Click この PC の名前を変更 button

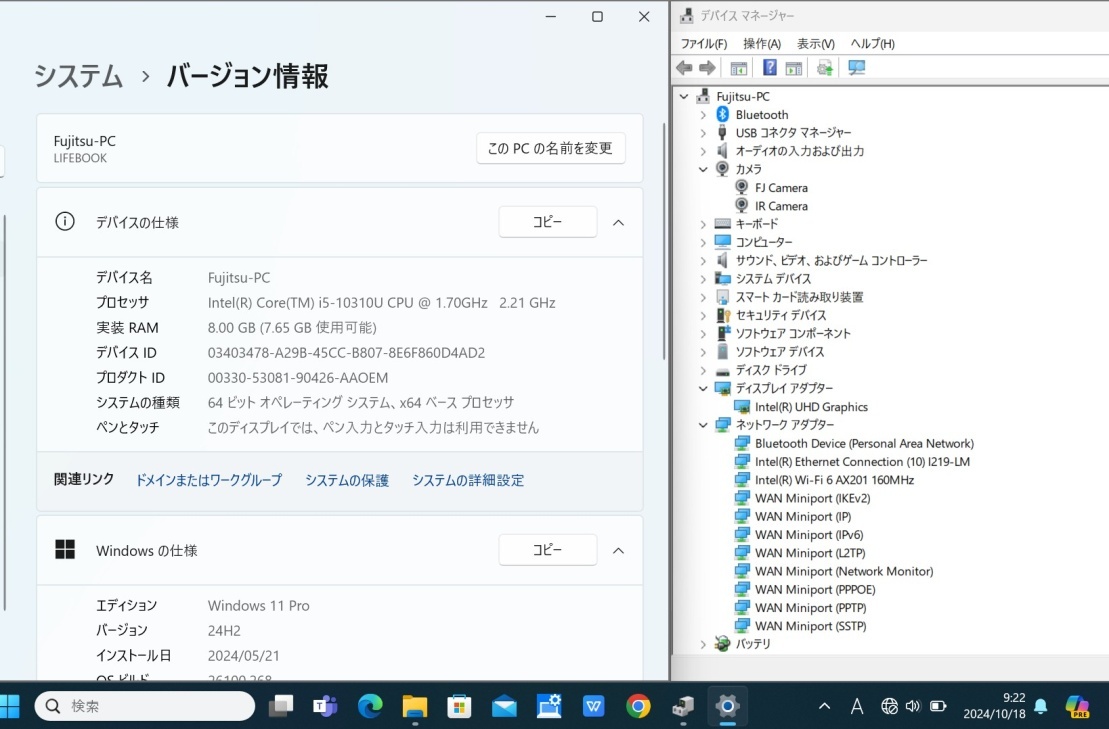(x=550, y=148)
